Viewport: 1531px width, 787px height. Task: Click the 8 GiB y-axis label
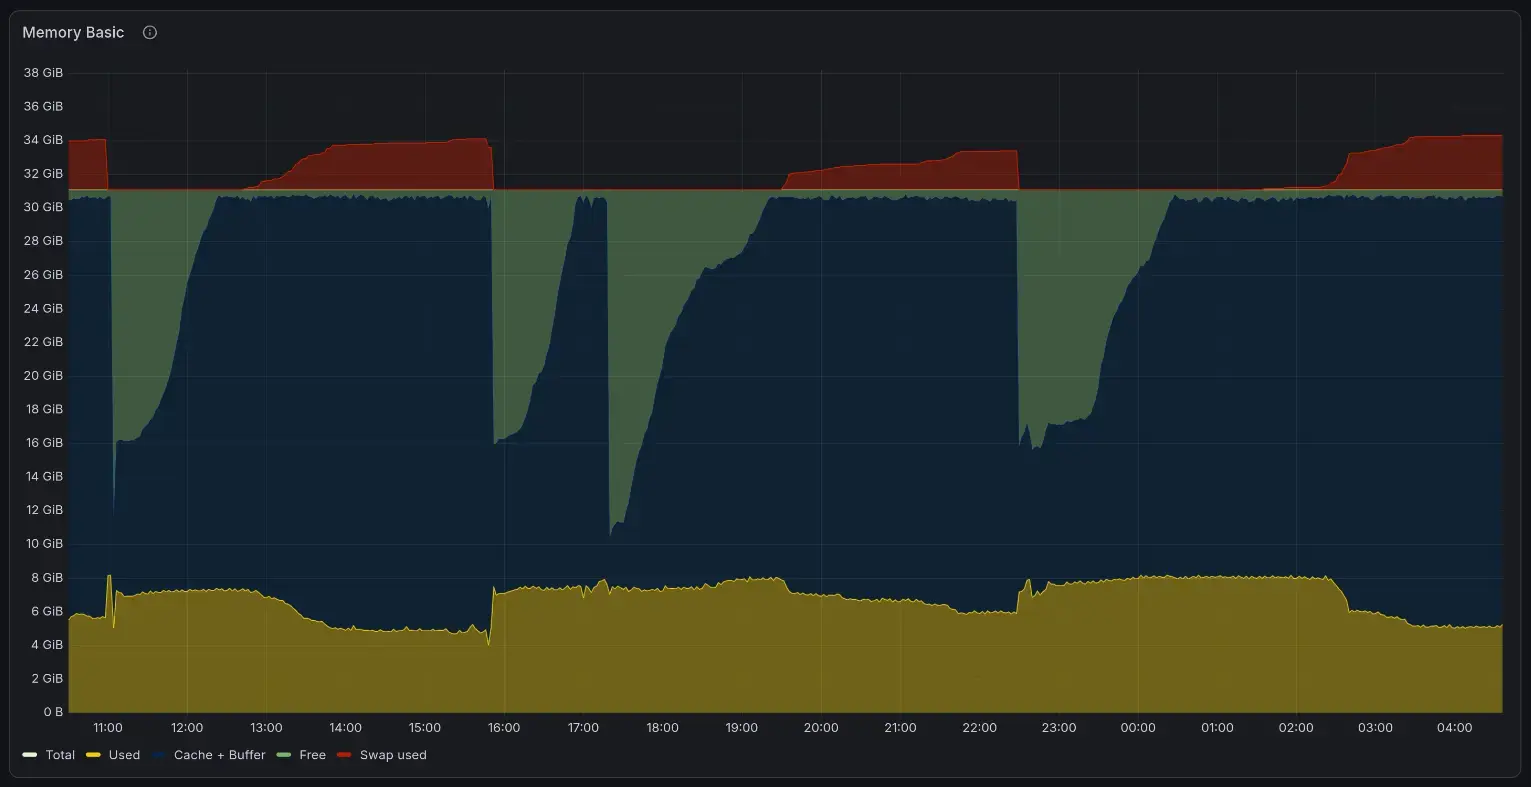(x=47, y=578)
